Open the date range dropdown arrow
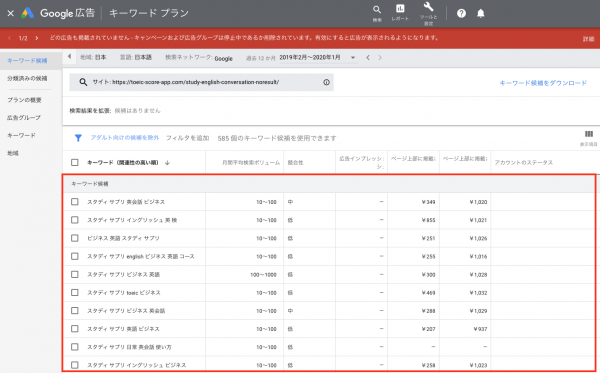Screen dimensions: 600x373 pyautogui.click(x=353, y=58)
